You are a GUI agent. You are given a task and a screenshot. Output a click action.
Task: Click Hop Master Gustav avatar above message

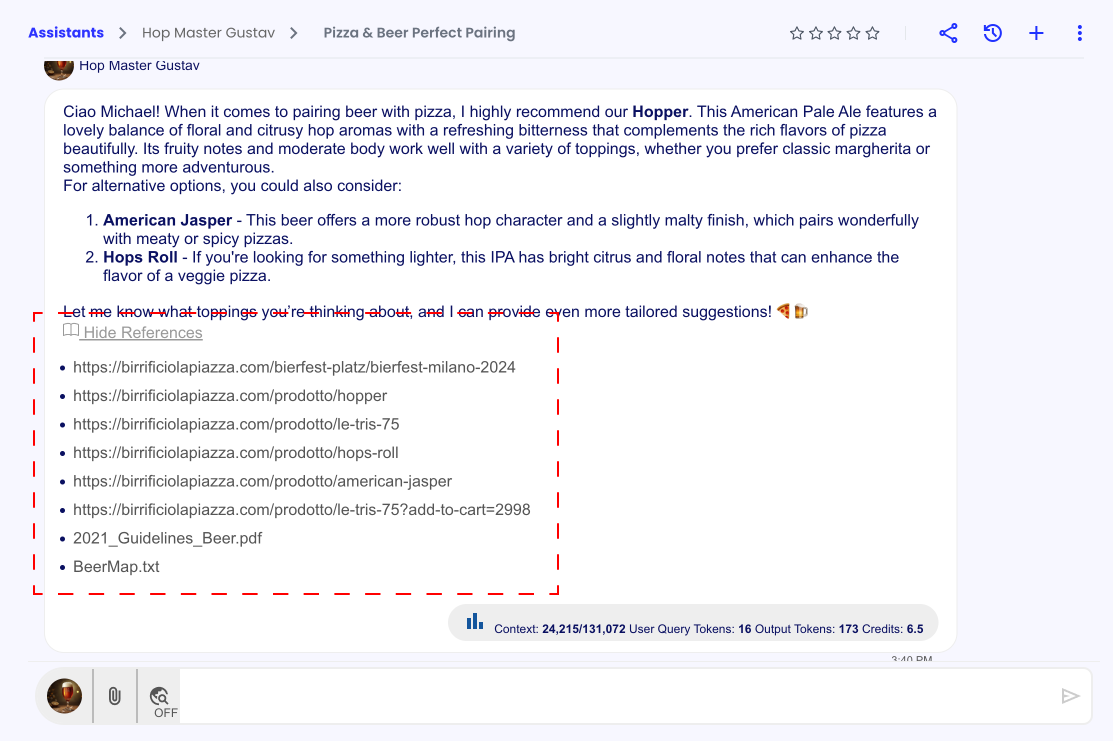(59, 70)
